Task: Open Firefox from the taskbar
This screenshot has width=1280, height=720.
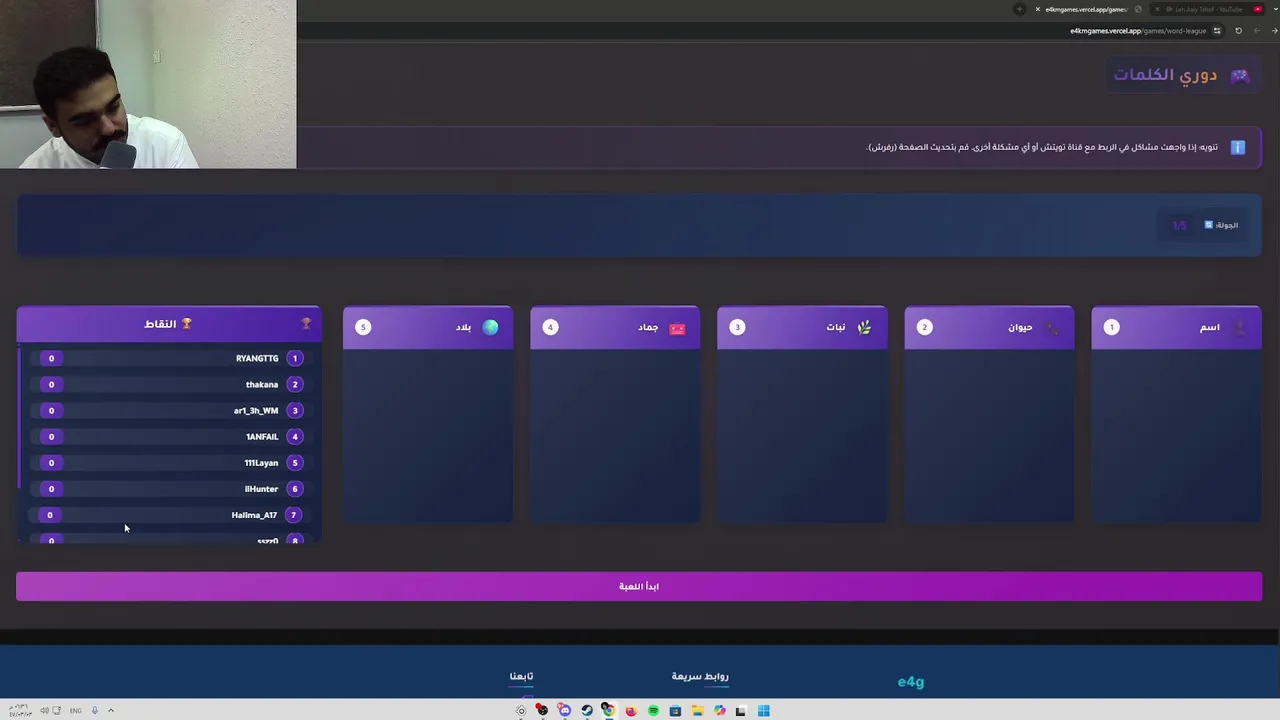Action: pos(630,711)
